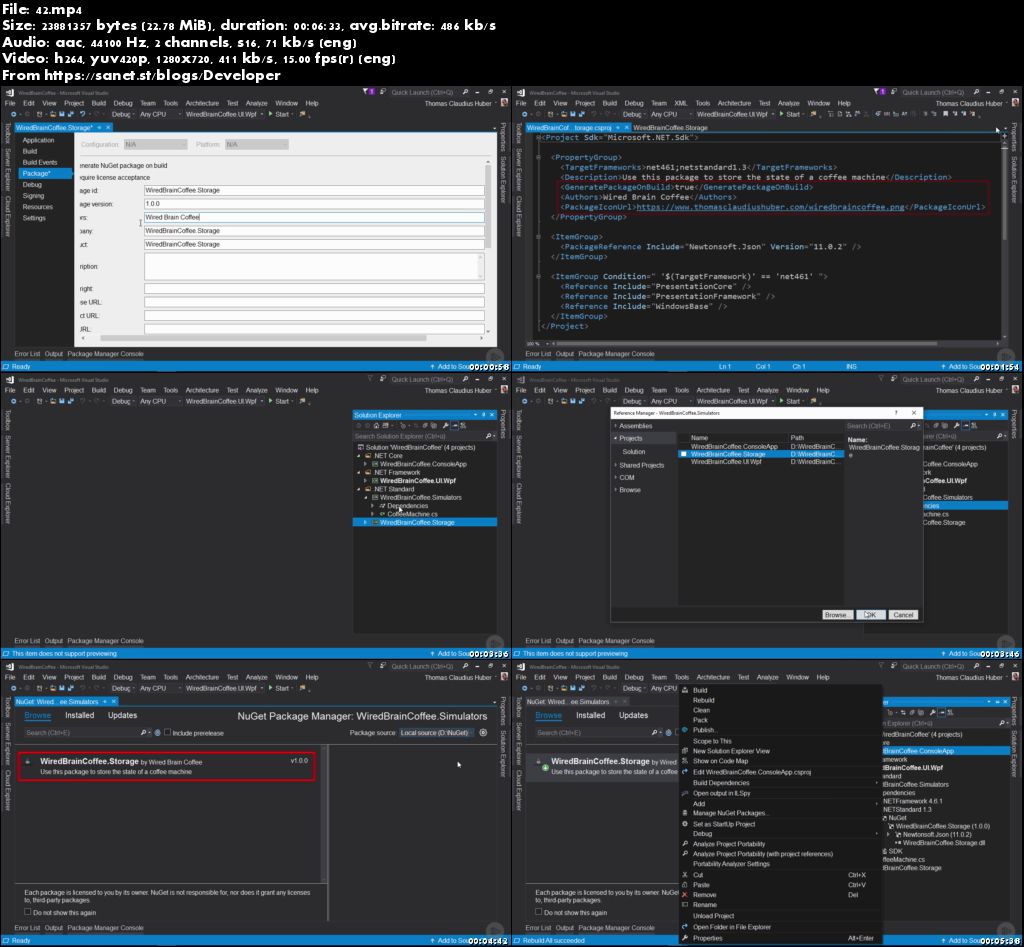Click the Edit WiredBrainCoffee.ConsoleApp.csproj arrow icon

685,772
